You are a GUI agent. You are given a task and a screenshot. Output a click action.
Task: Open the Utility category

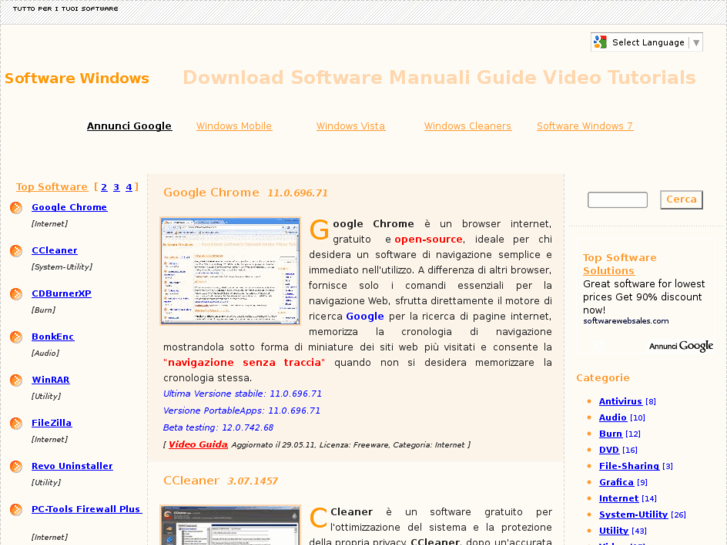coord(613,531)
